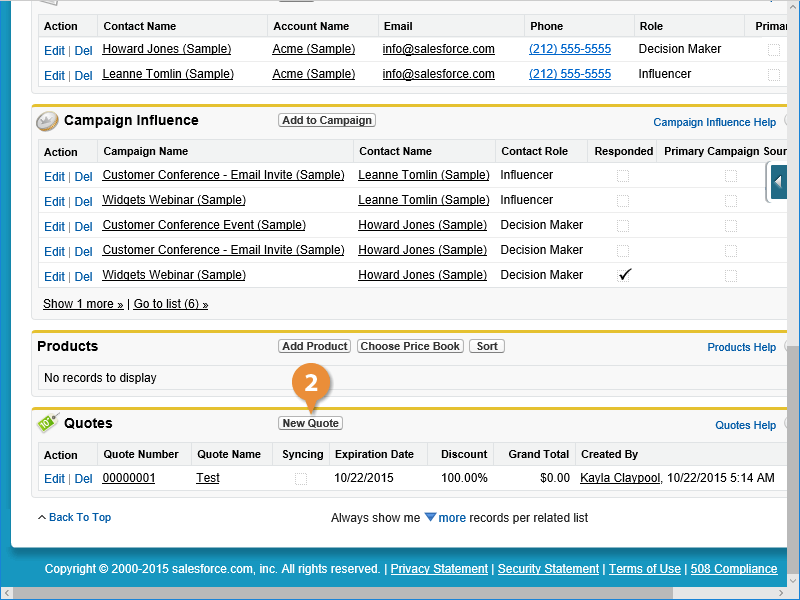The image size is (800, 600).
Task: Click the blue triangle before more
Action: [x=430, y=517]
